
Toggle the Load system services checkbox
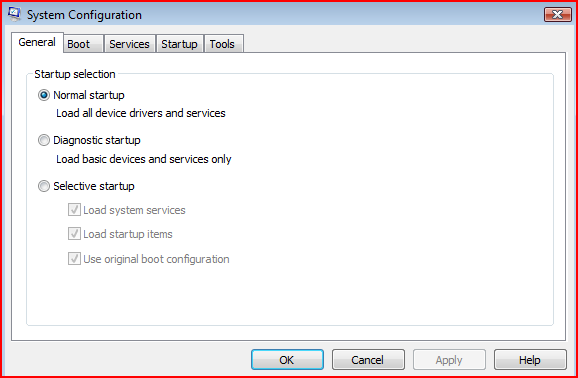(x=74, y=210)
